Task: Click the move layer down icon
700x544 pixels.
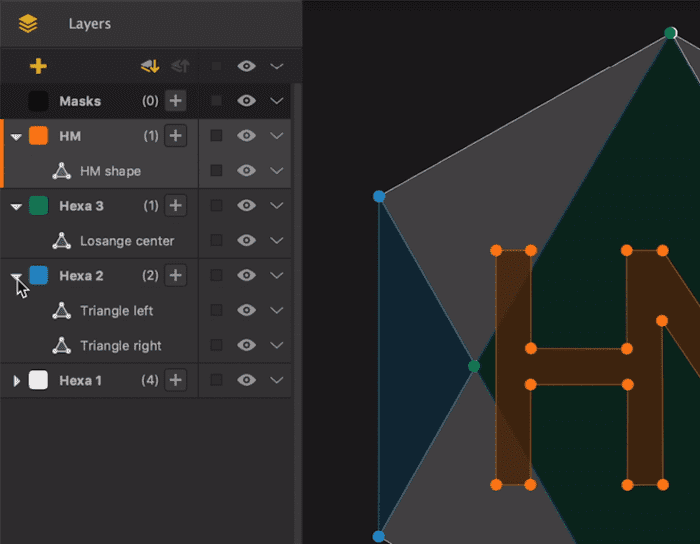Action: pyautogui.click(x=150, y=66)
